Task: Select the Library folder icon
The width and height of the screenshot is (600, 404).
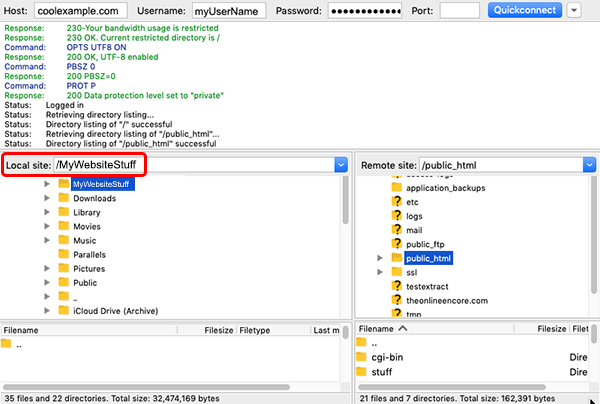Action: point(64,212)
